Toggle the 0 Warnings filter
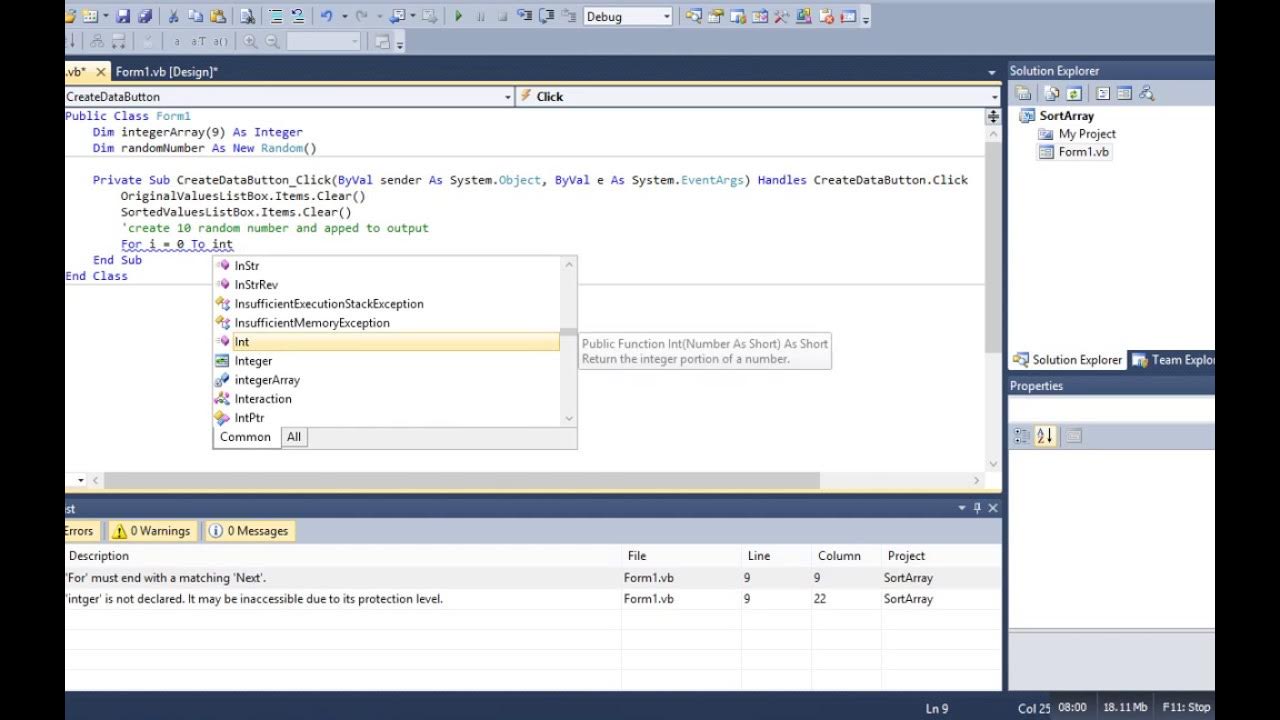This screenshot has width=1280, height=720. tap(150, 531)
